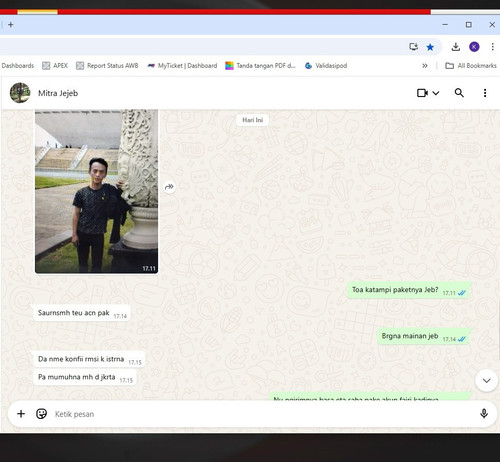Viewport: 500px width, 462px height.
Task: Click the message Brgna mainan jeb
Action: click(x=424, y=336)
